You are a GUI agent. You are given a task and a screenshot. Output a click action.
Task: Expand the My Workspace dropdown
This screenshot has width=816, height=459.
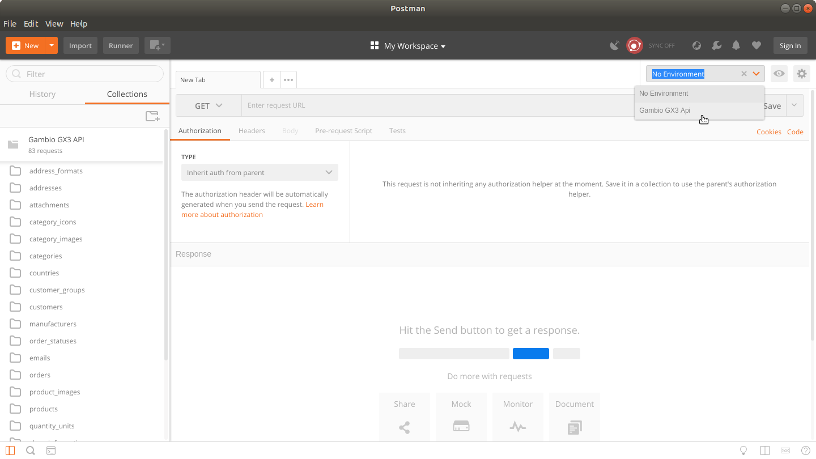[408, 45]
